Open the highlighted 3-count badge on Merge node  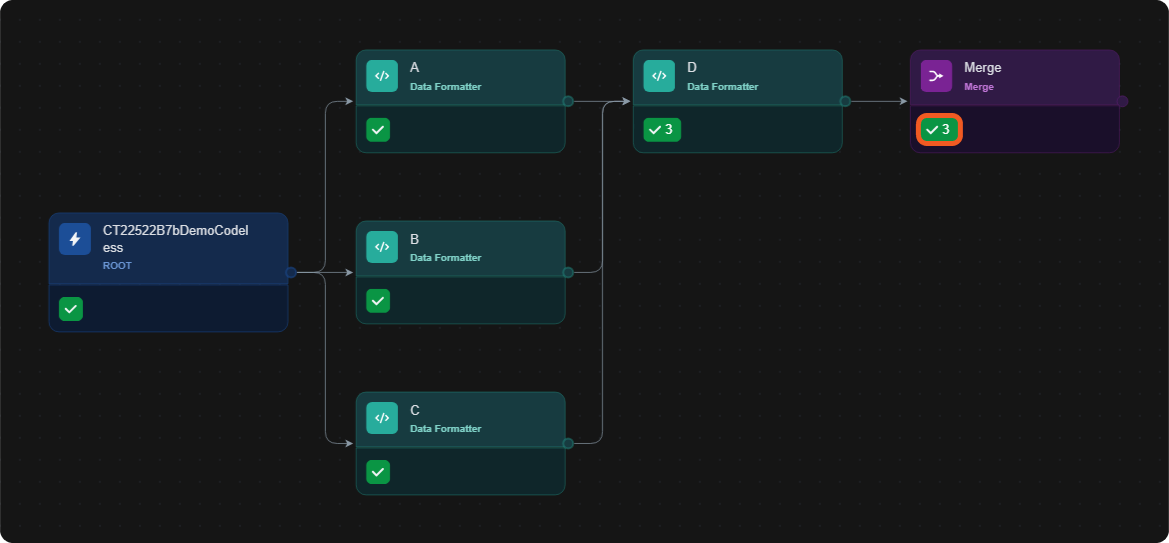pos(939,130)
